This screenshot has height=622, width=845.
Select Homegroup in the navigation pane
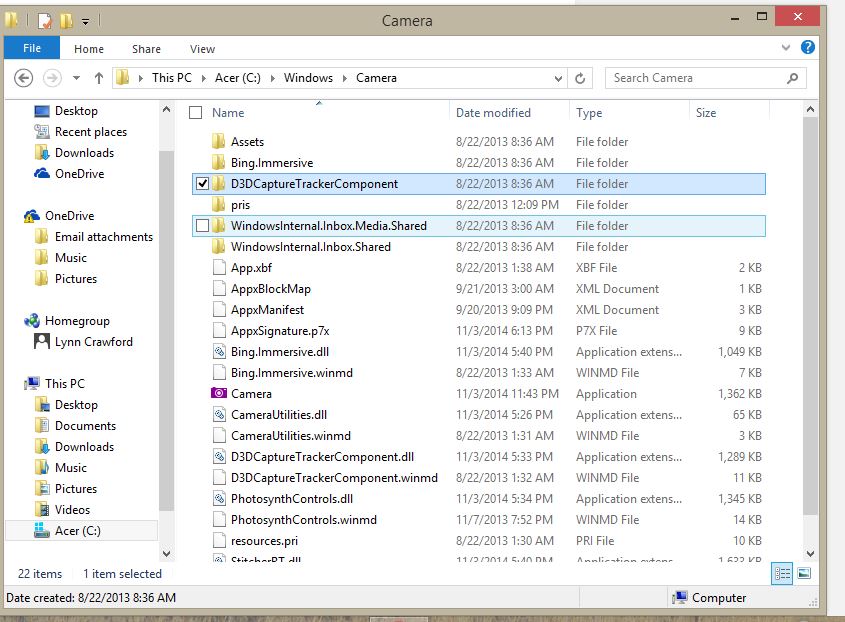click(x=67, y=321)
